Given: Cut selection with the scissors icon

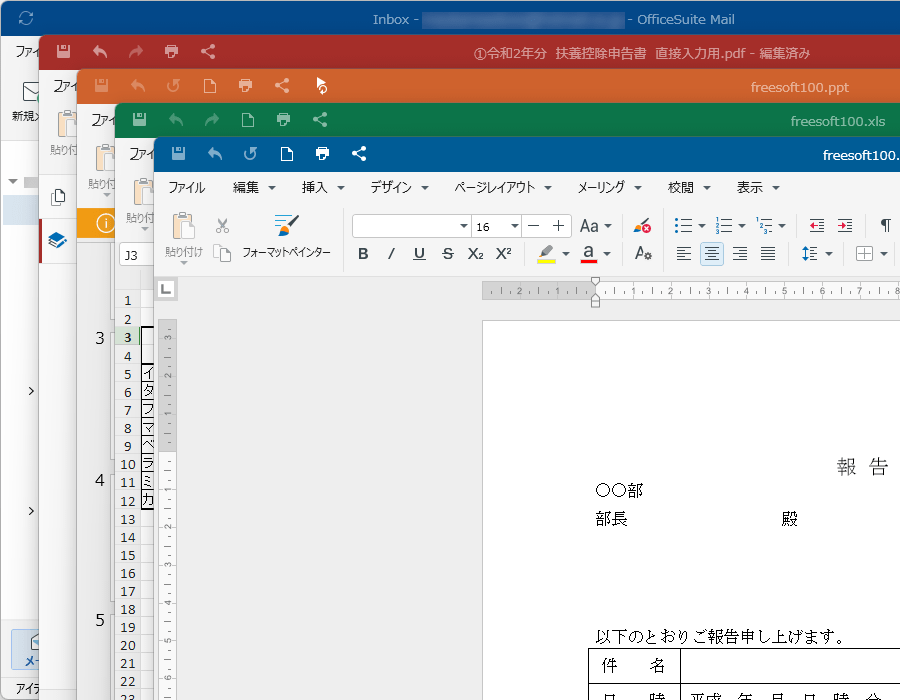Looking at the screenshot, I should click(222, 225).
